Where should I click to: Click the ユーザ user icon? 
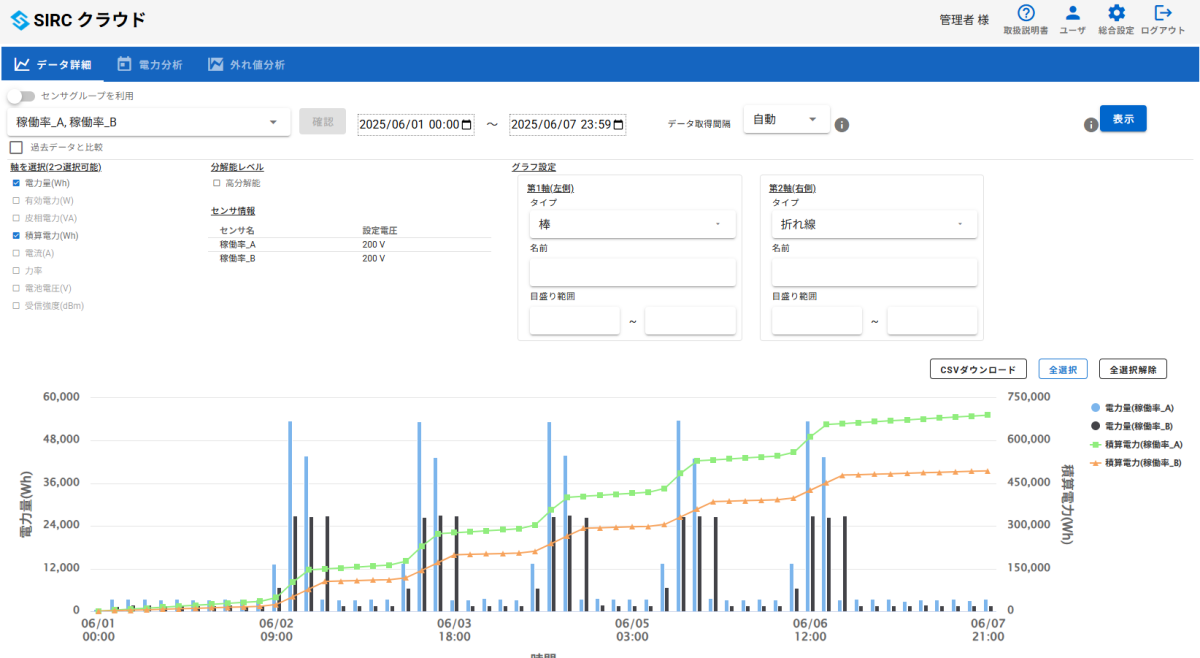coord(1072,14)
